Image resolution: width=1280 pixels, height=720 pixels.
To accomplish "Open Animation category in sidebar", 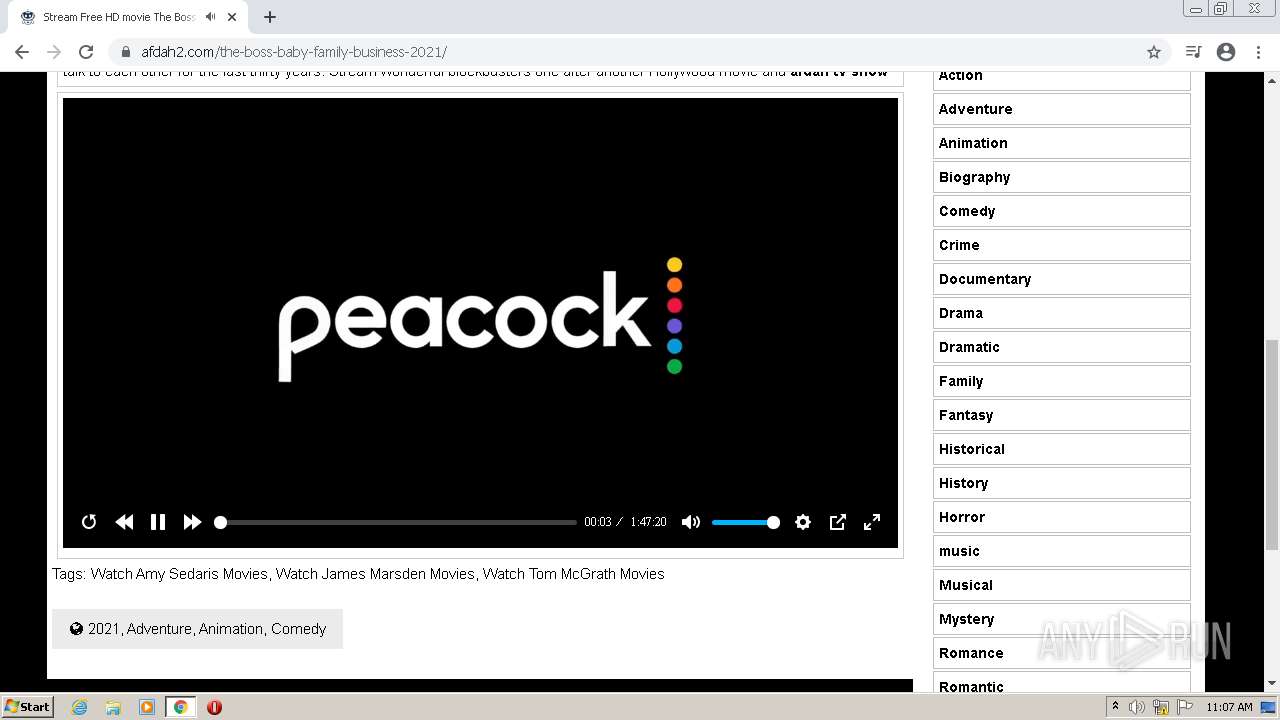I will click(x=1061, y=143).
